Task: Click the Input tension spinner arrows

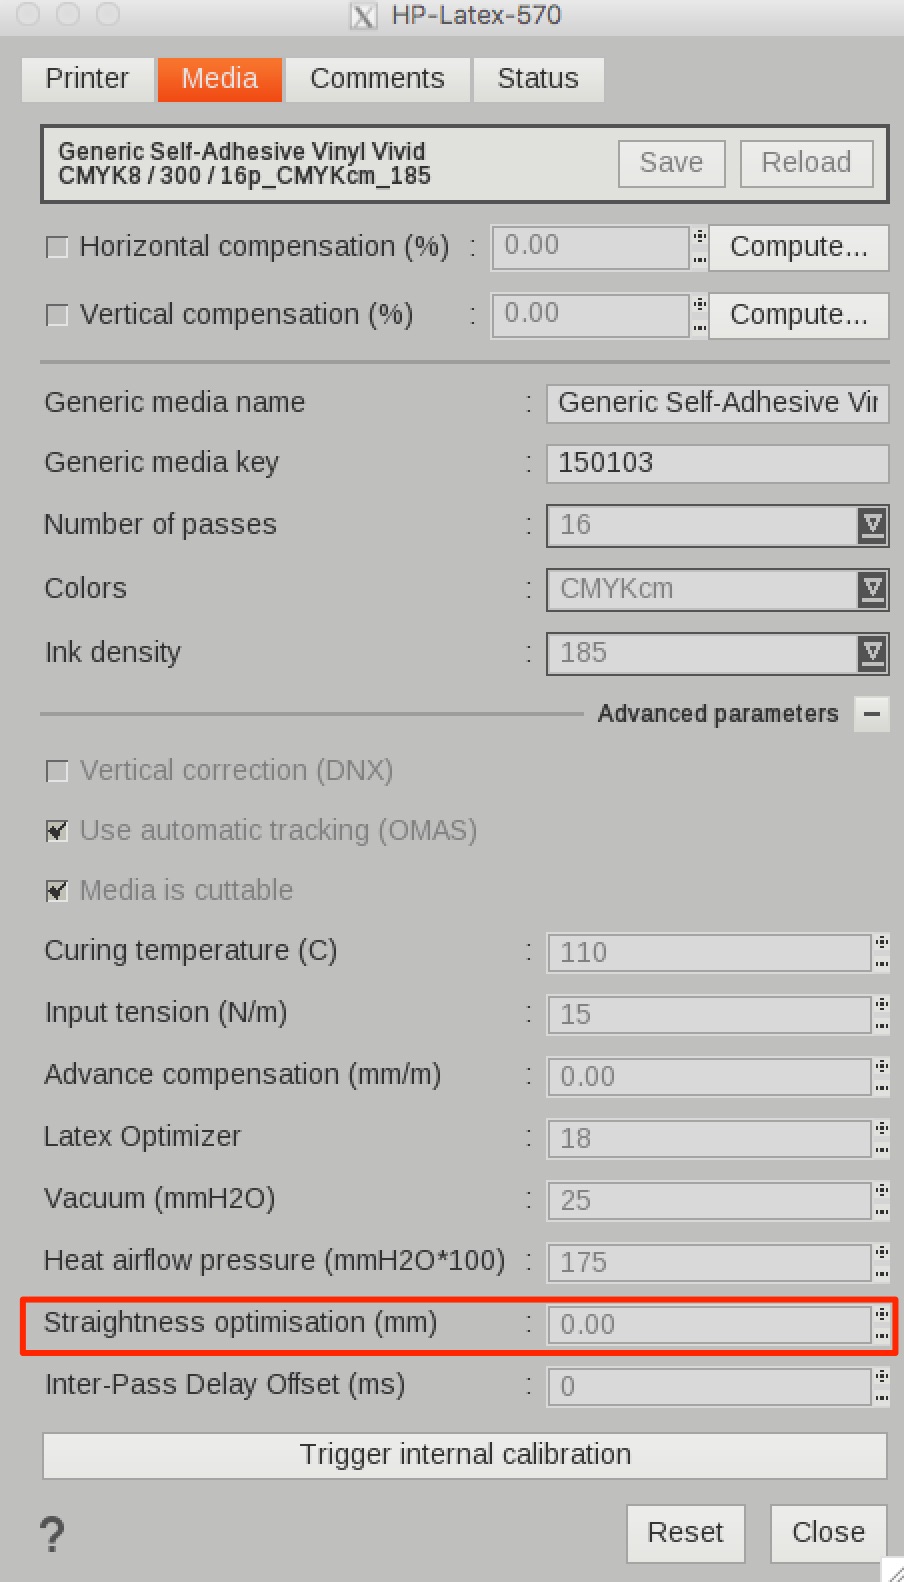Action: pos(881,1014)
